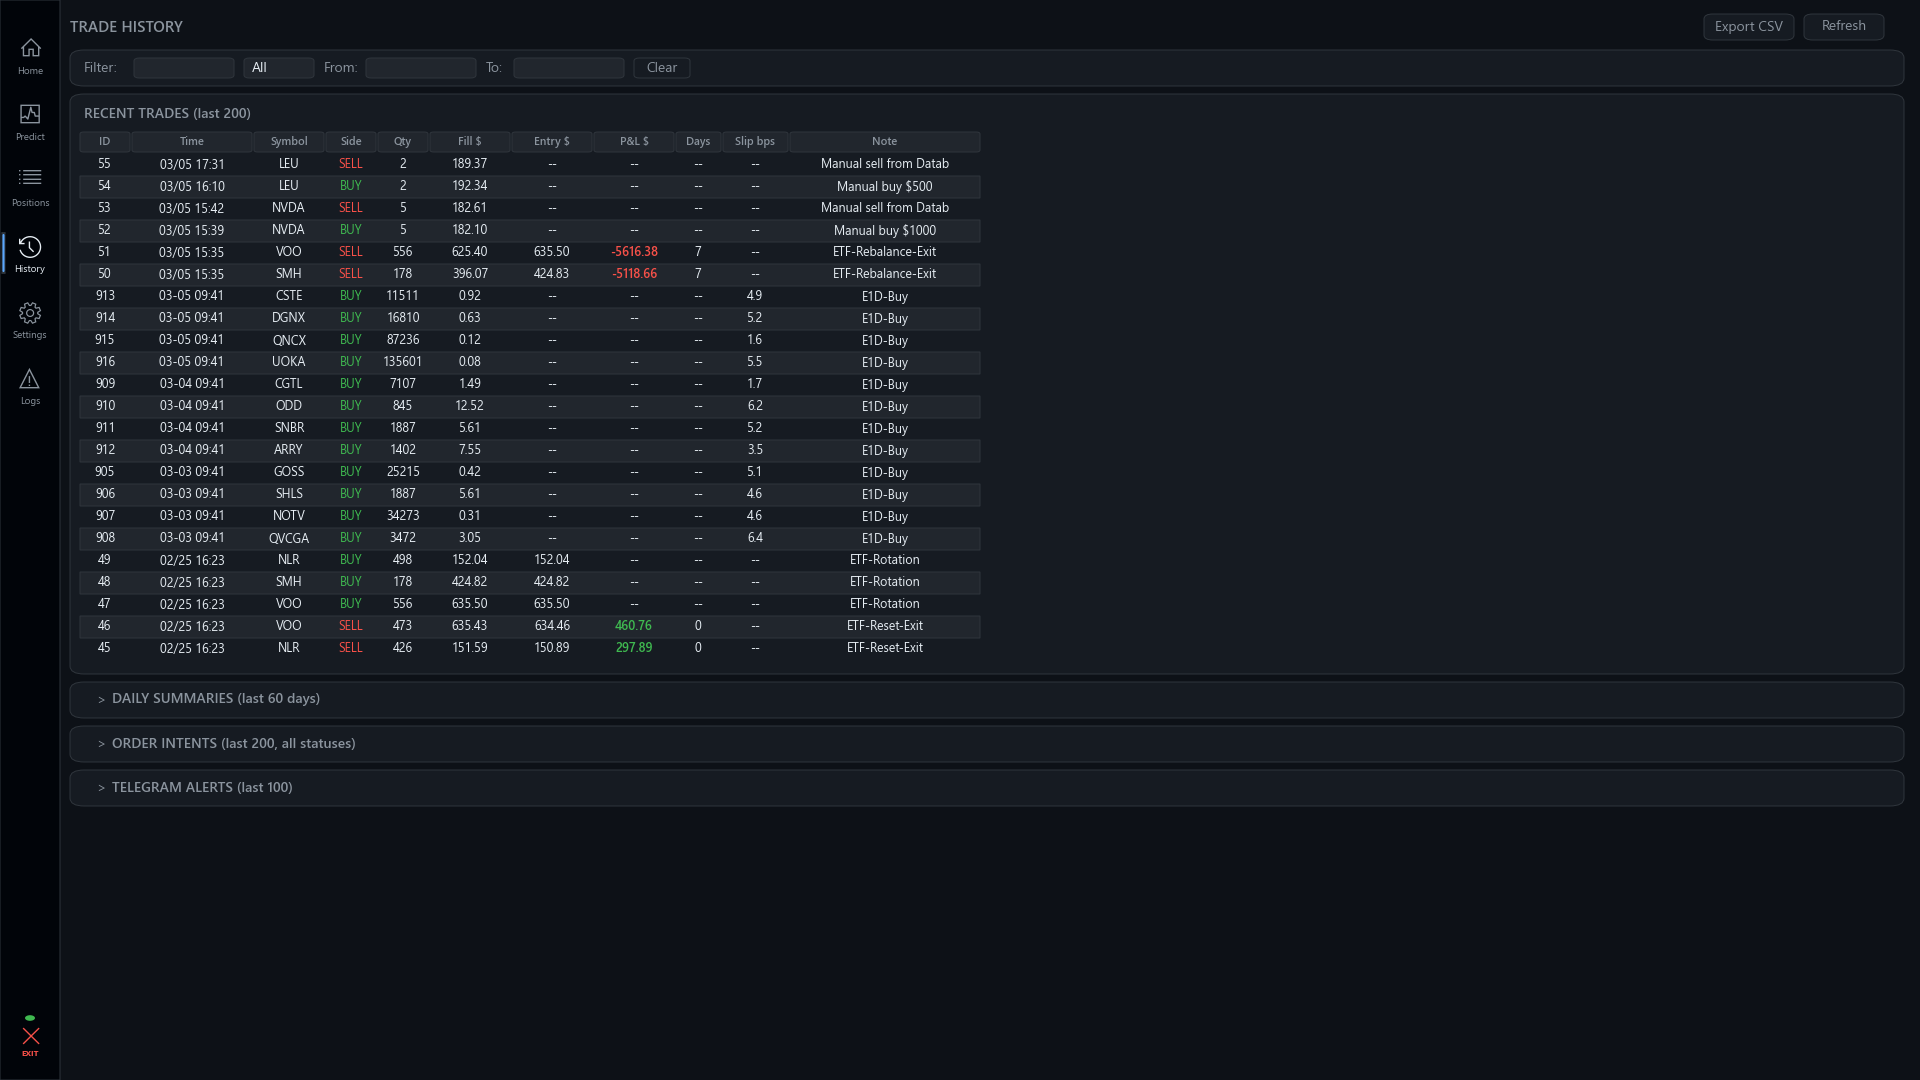Clear the date filters with Clear button
Image resolution: width=1920 pixels, height=1080 pixels.
pos(661,67)
